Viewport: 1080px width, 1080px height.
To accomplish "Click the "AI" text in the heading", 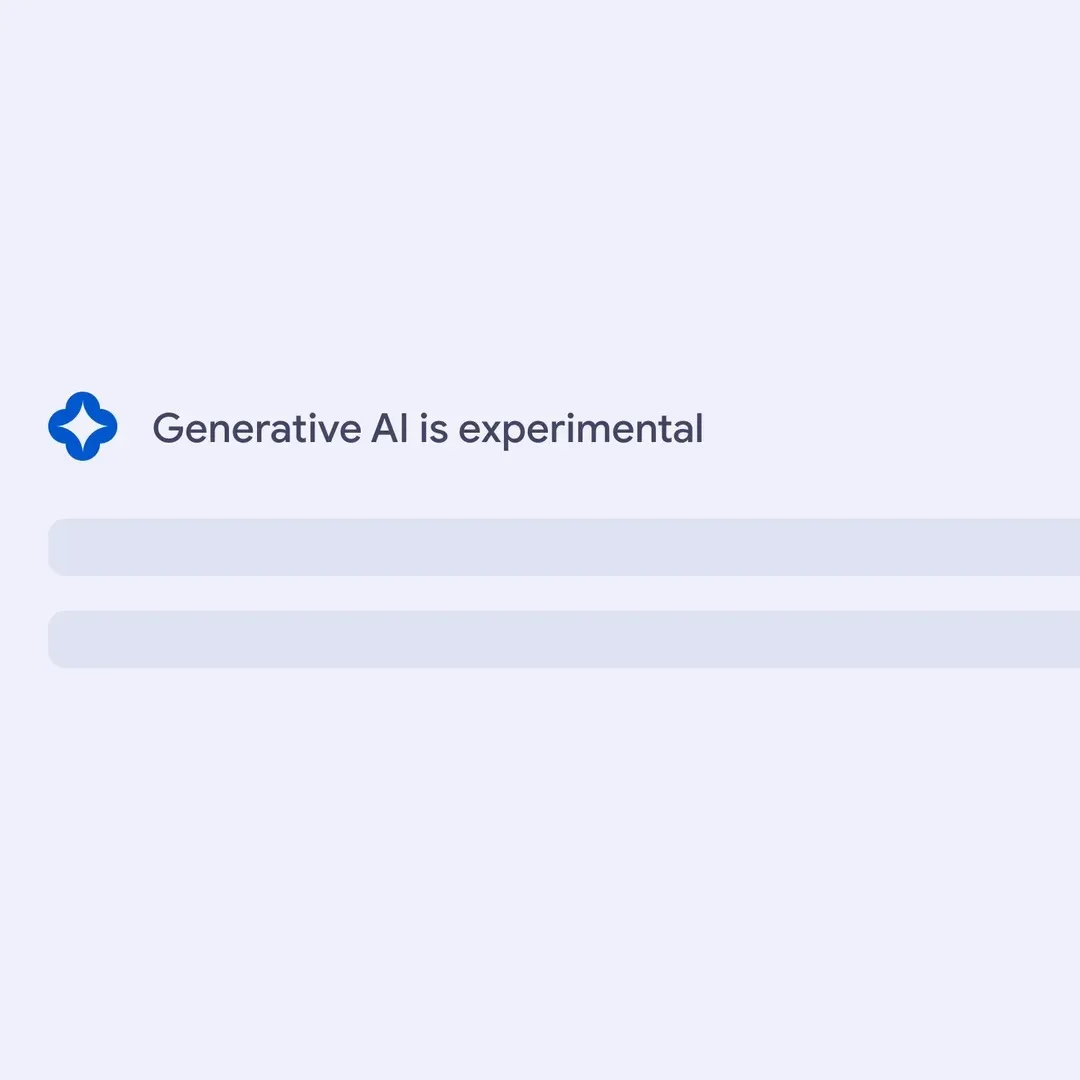I will pyautogui.click(x=390, y=429).
